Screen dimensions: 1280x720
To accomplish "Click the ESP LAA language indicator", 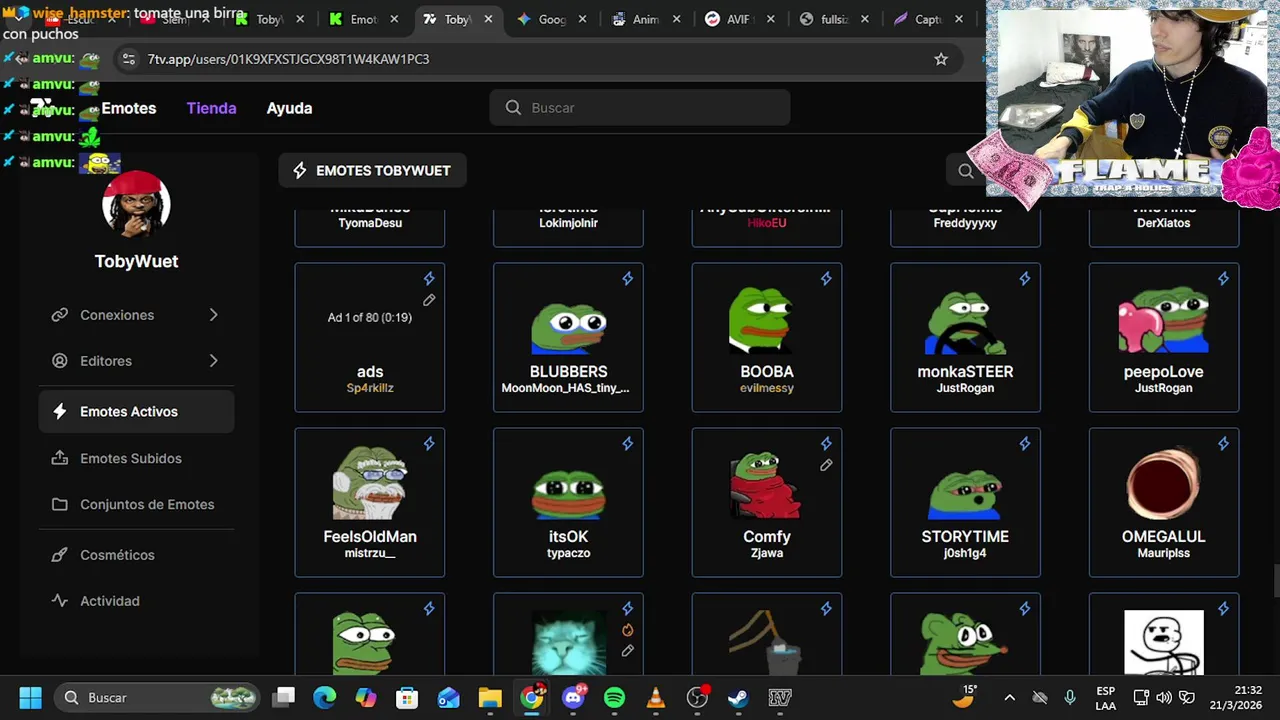I will (x=1105, y=698).
